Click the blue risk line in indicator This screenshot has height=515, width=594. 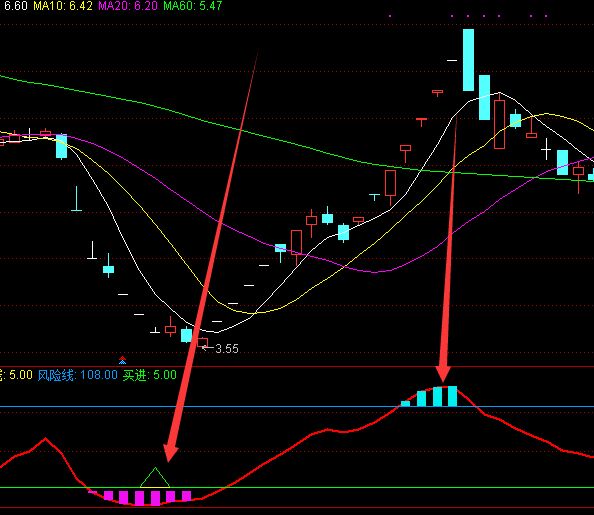click(297, 407)
